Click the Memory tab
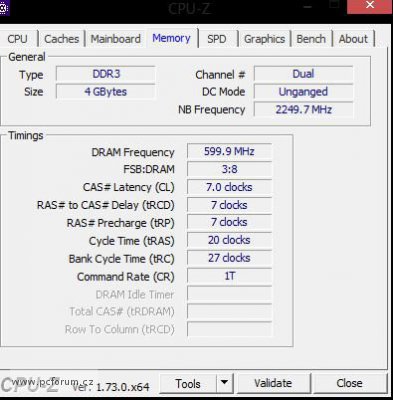The height and width of the screenshot is (400, 393). (171, 38)
